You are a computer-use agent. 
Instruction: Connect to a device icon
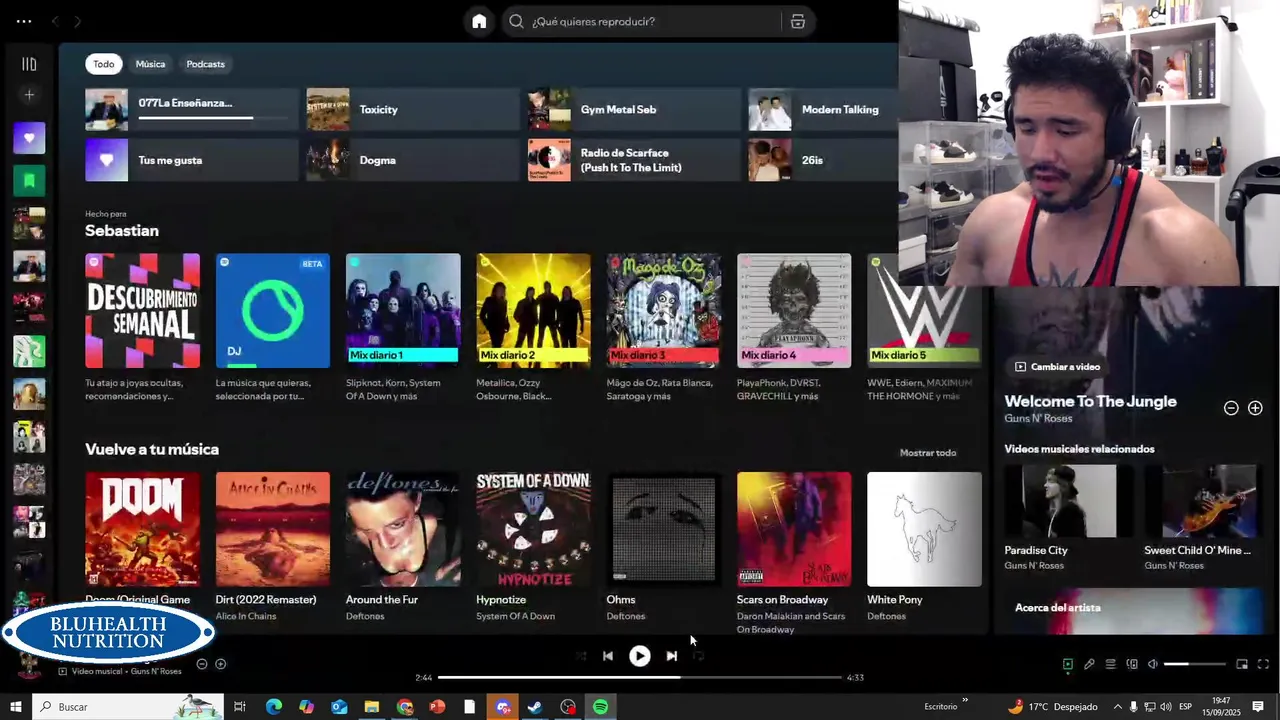pyautogui.click(x=1132, y=664)
